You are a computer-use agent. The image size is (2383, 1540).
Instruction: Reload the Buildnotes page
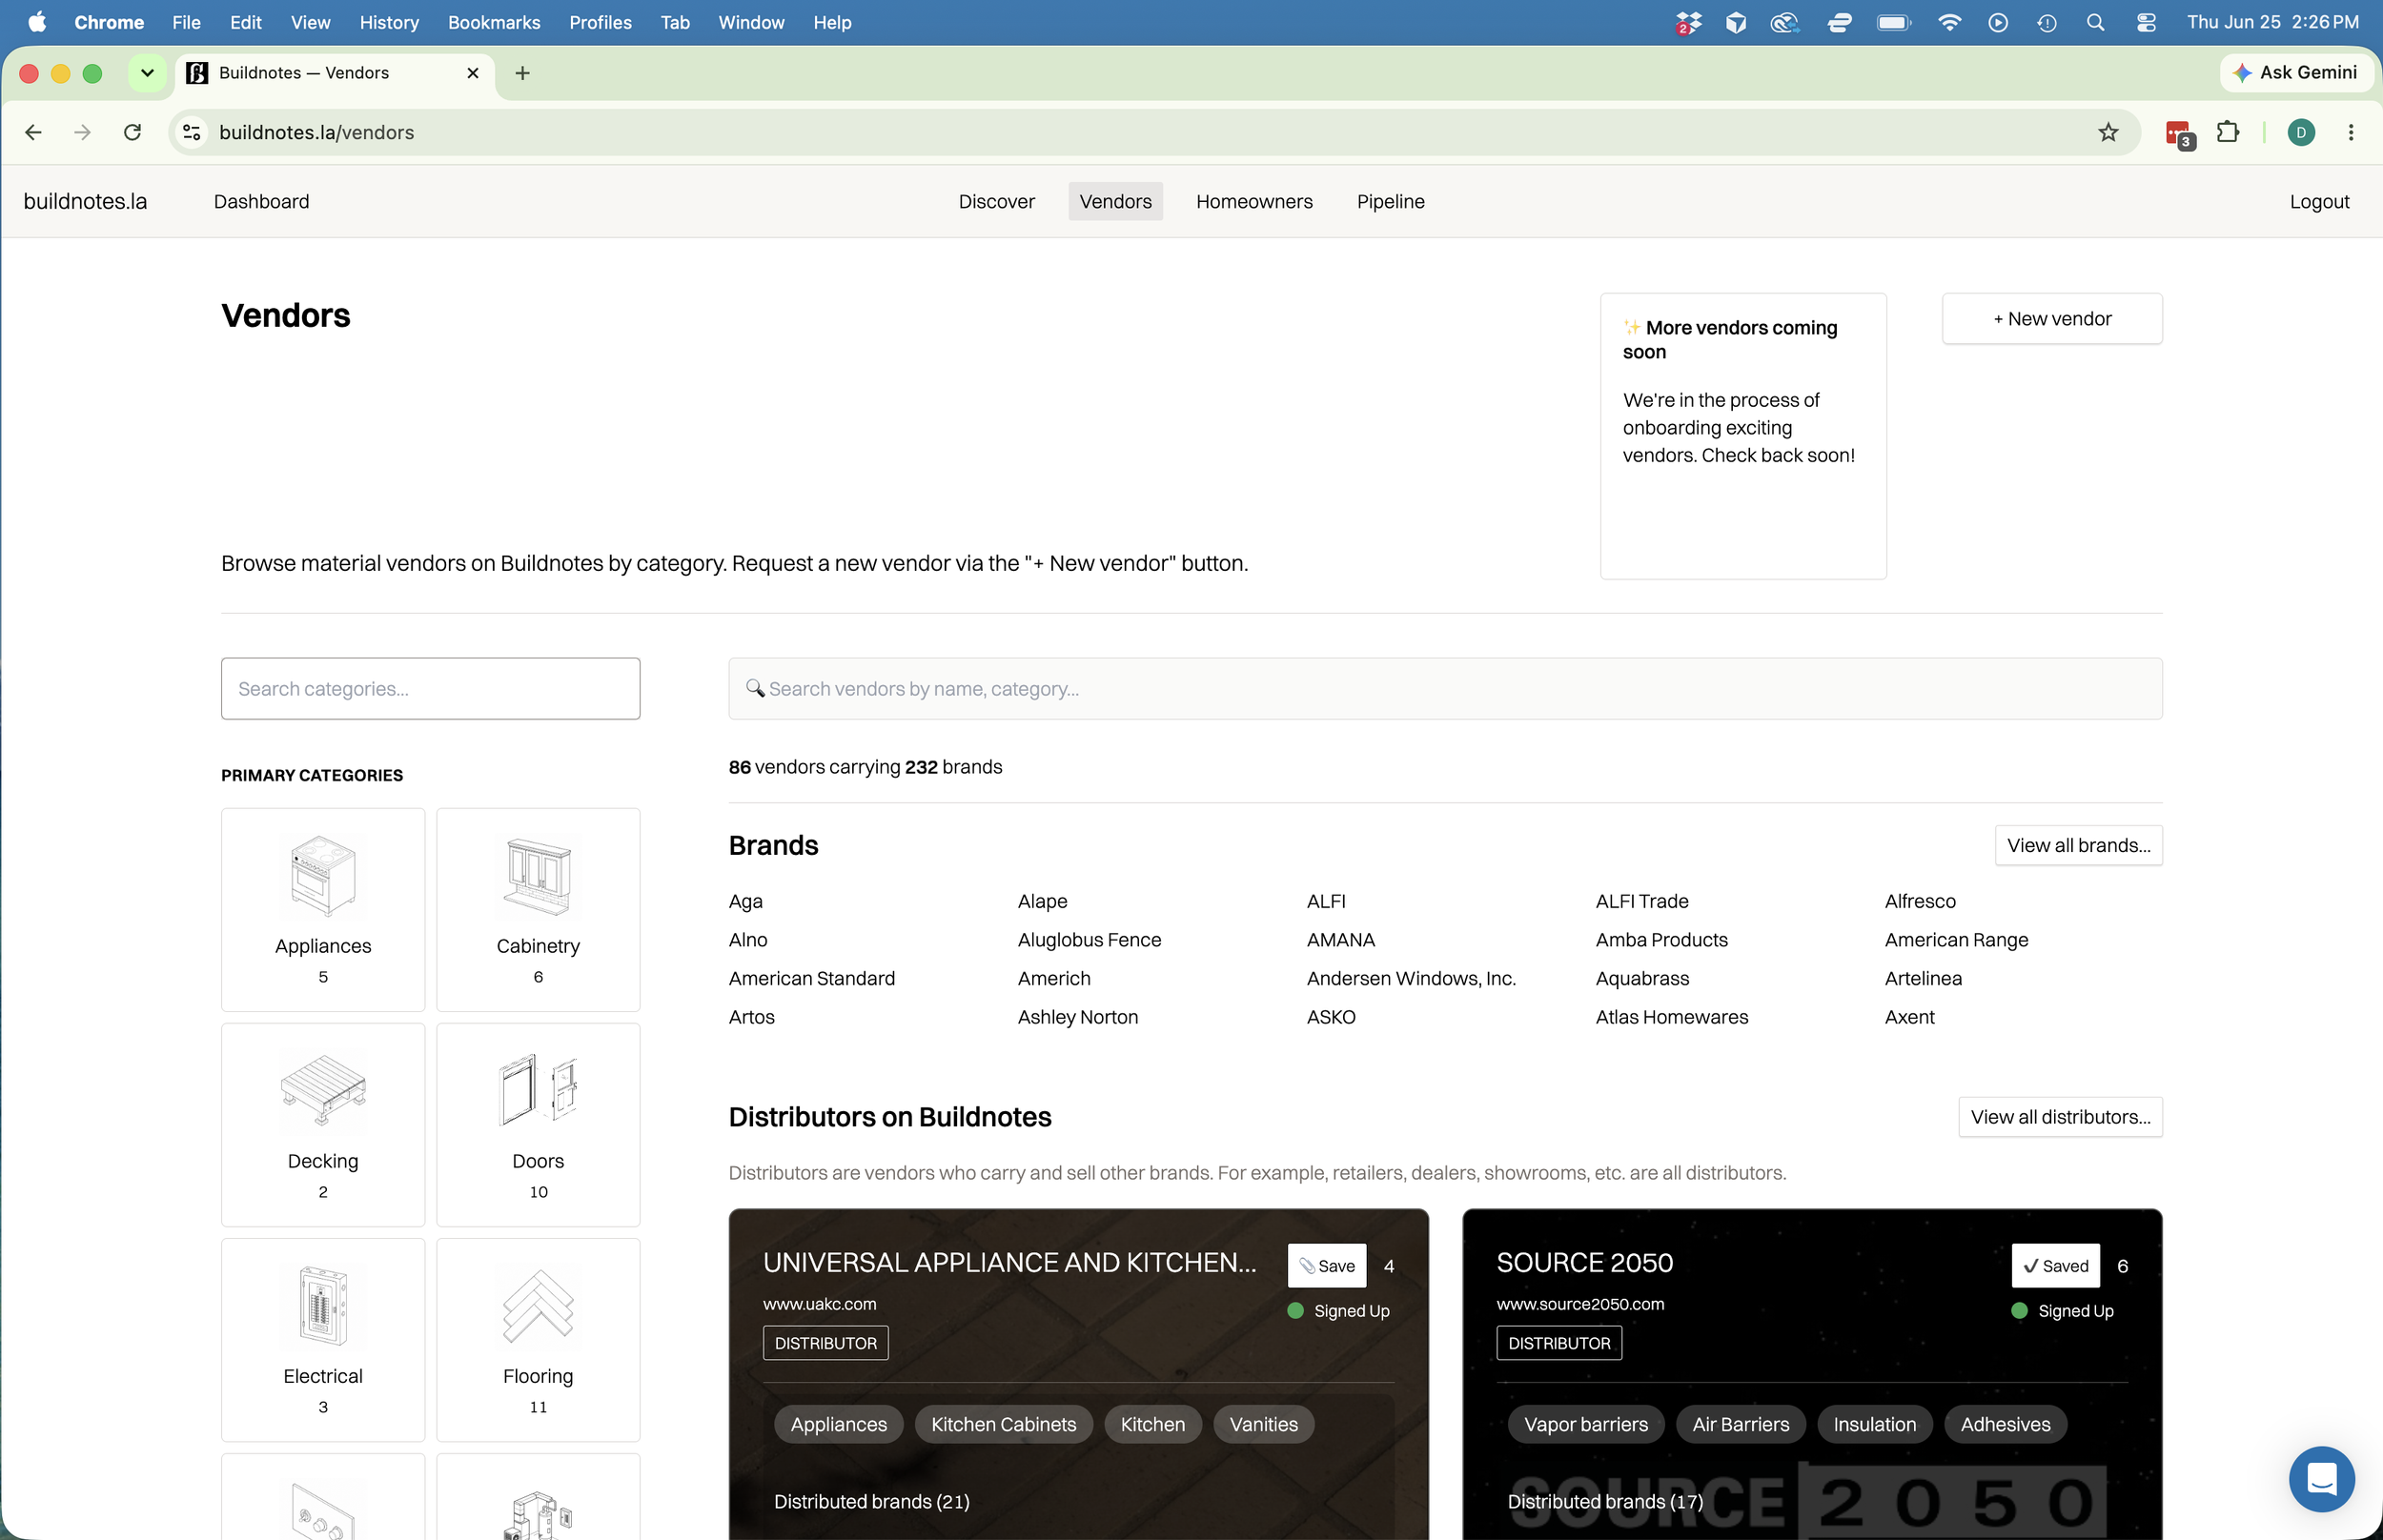click(x=132, y=132)
